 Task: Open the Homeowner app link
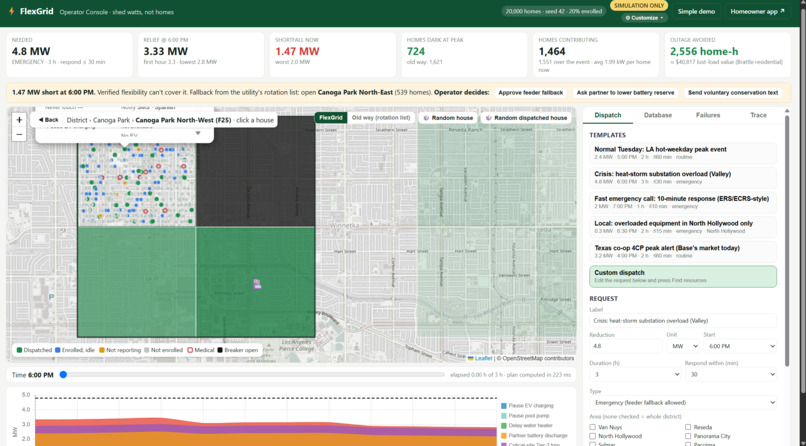pyautogui.click(x=757, y=11)
